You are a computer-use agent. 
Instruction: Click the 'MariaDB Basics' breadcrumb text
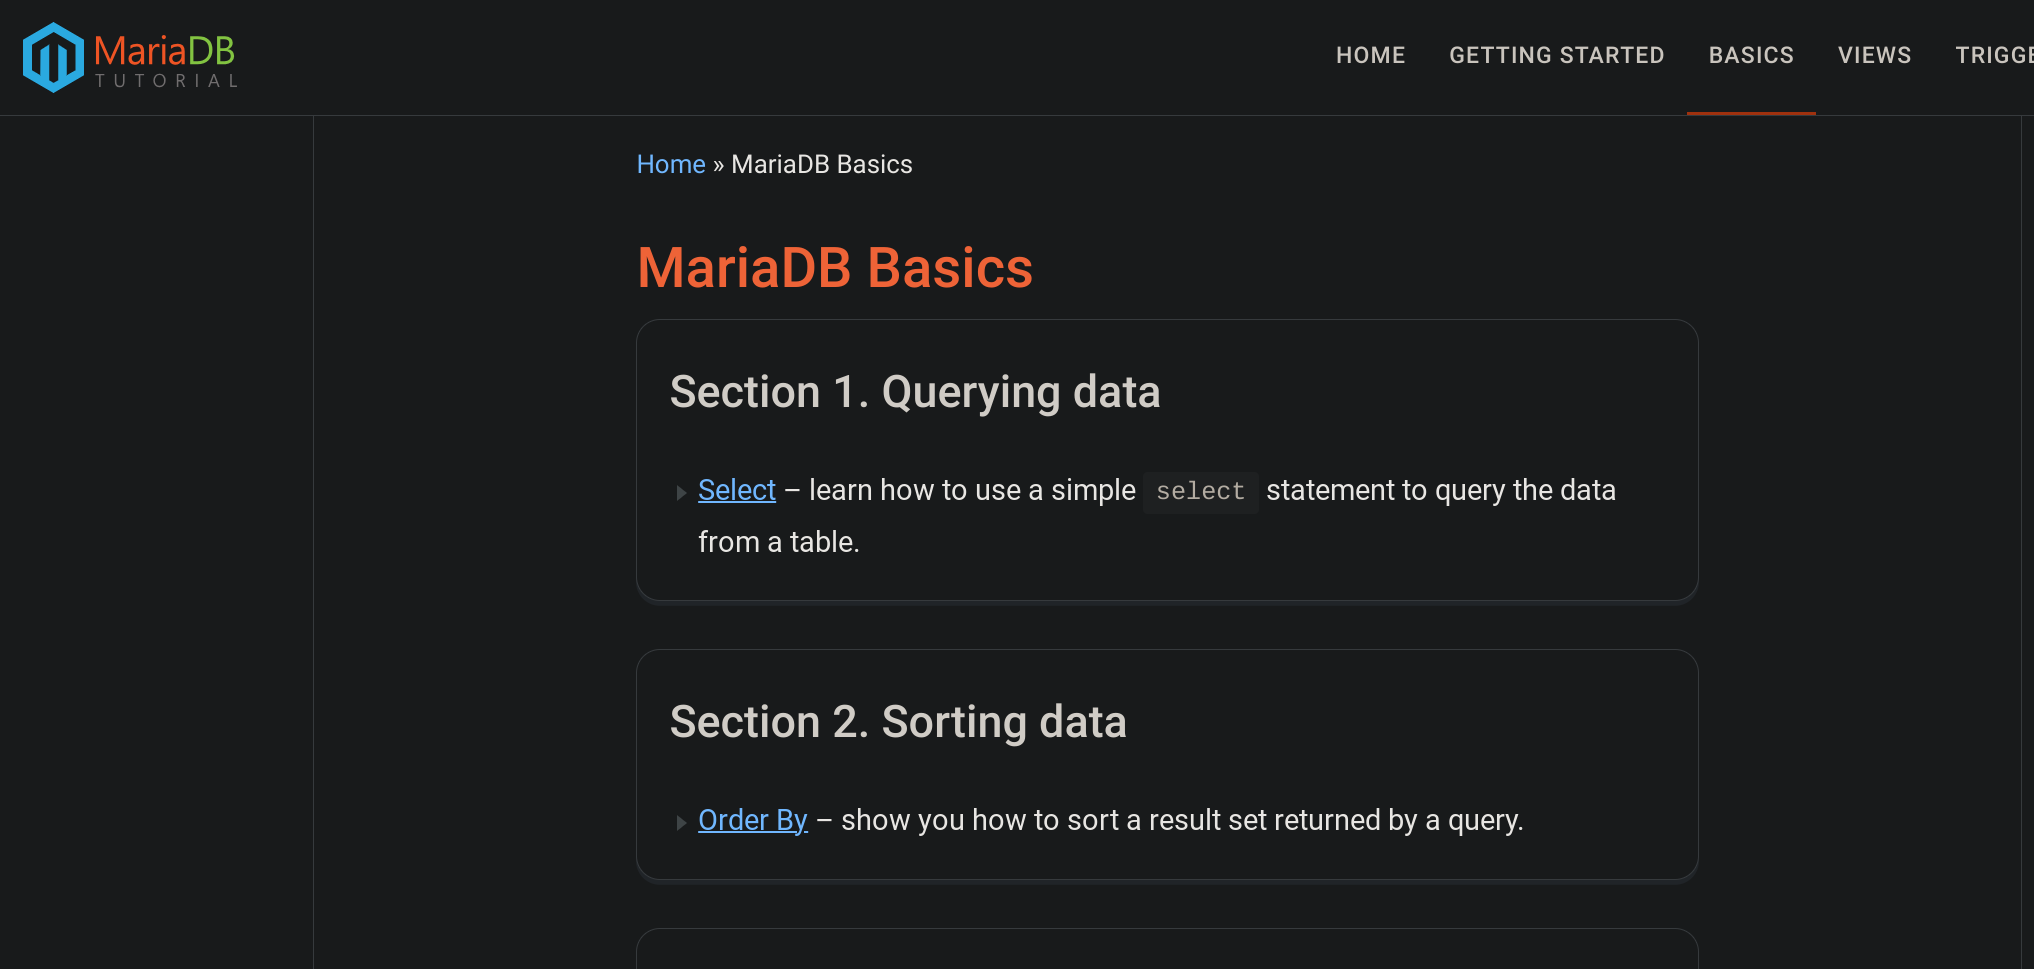pyautogui.click(x=822, y=164)
